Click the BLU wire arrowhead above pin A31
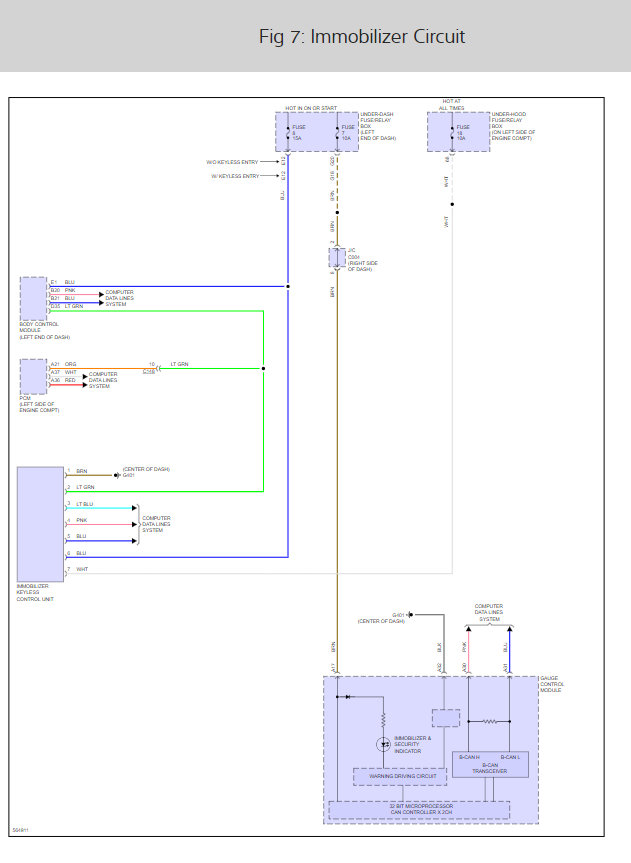Viewport: 631px width, 863px height. click(509, 629)
